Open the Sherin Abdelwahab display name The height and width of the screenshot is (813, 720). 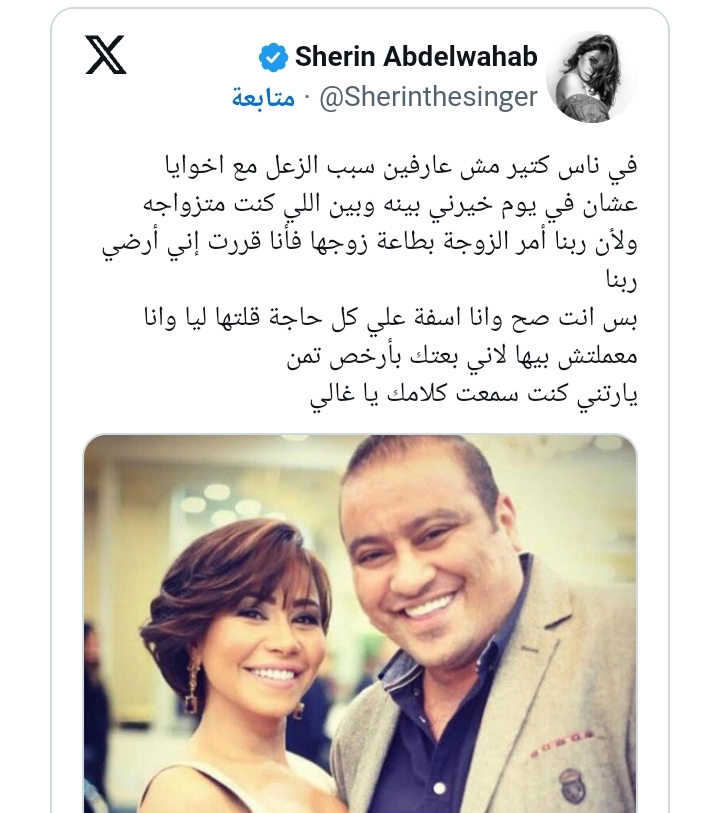pyautogui.click(x=416, y=57)
